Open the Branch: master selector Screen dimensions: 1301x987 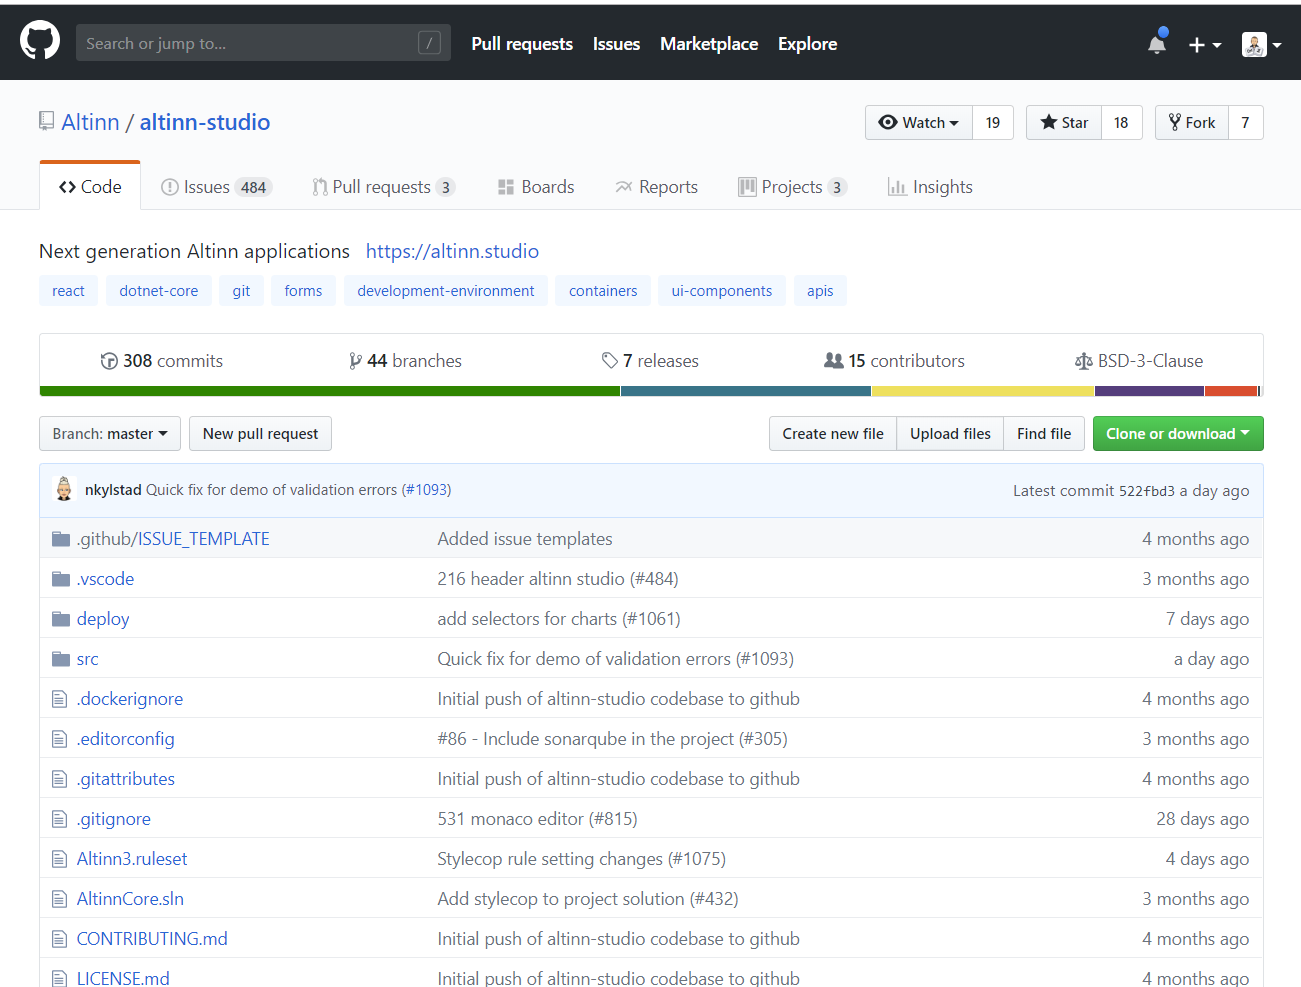point(110,434)
